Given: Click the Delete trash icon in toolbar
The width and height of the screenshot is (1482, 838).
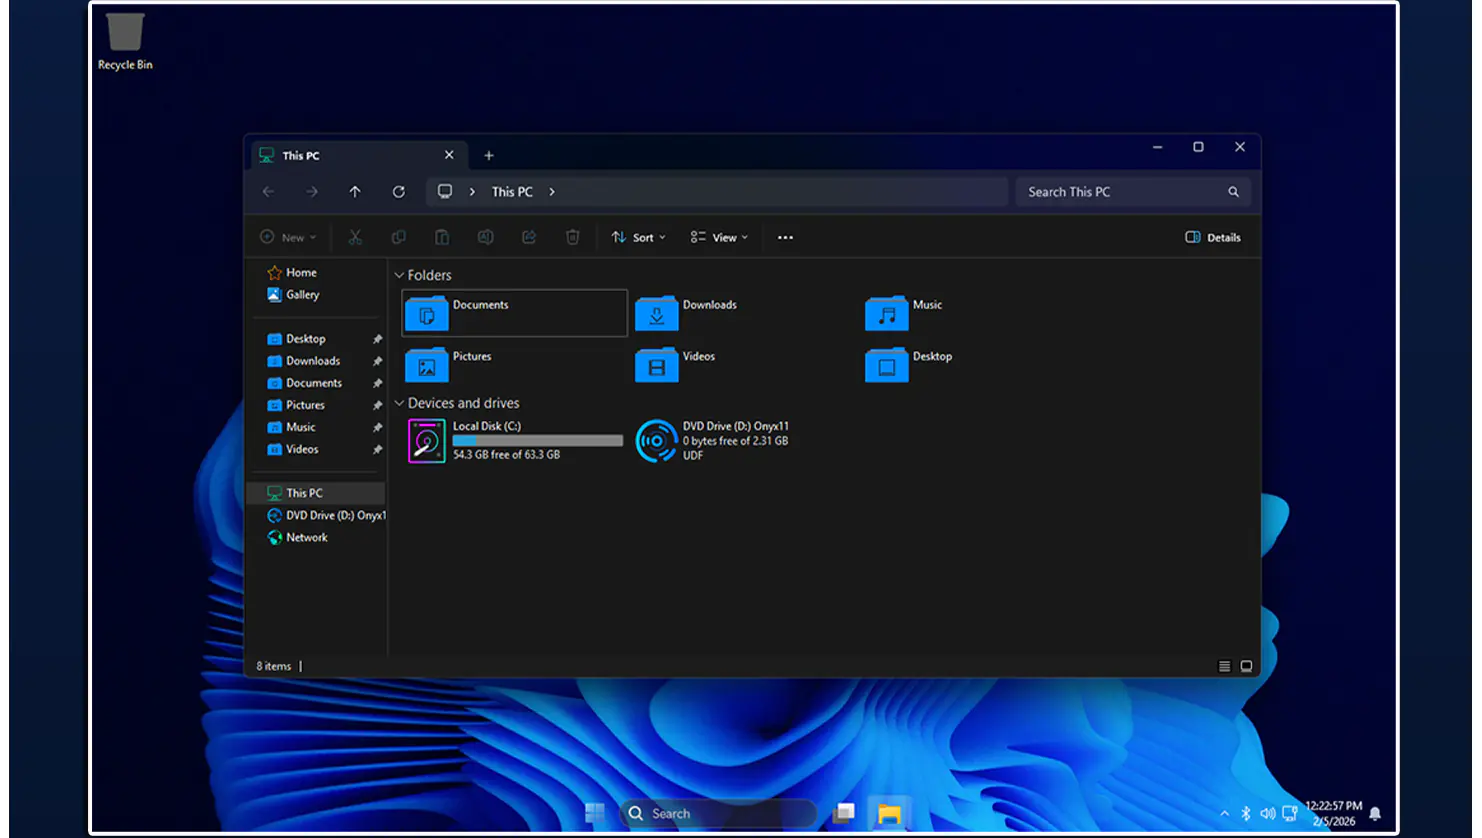Looking at the screenshot, I should (x=573, y=238).
